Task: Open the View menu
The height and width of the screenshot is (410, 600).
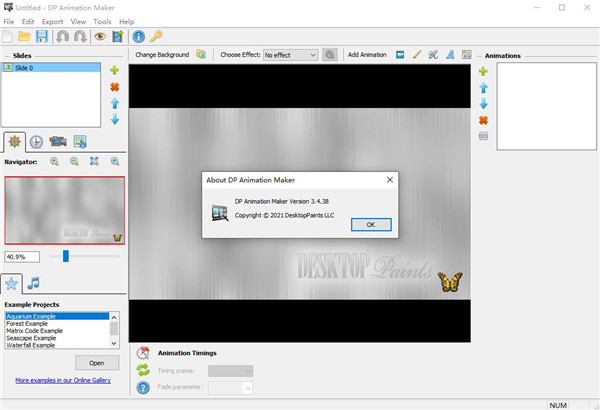Action: [x=78, y=21]
